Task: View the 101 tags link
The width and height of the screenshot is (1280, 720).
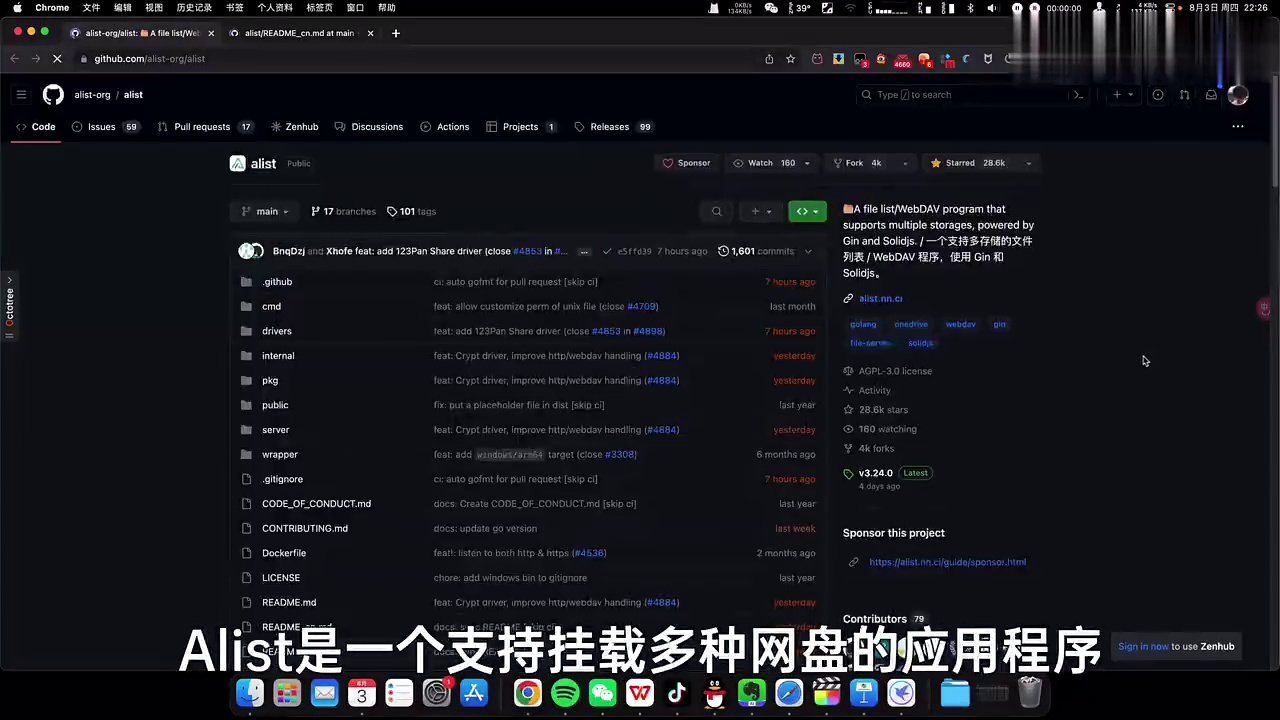Action: (x=411, y=211)
